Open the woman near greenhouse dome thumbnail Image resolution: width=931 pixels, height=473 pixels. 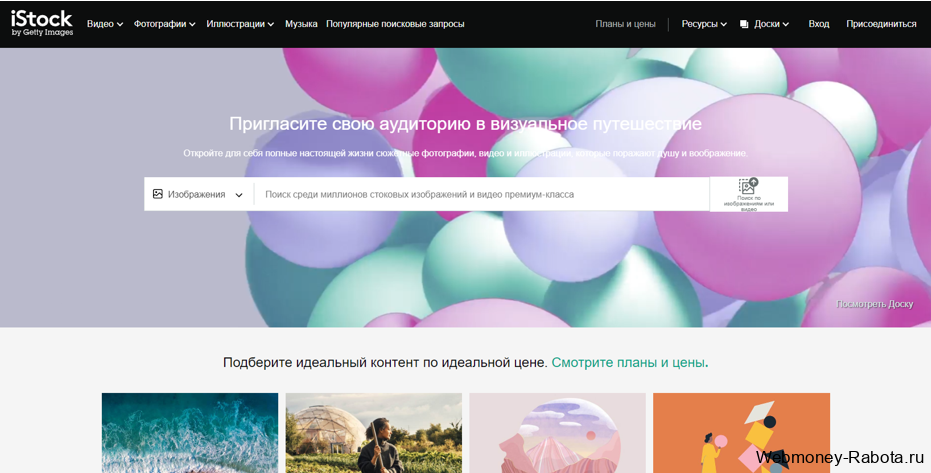tap(373, 433)
